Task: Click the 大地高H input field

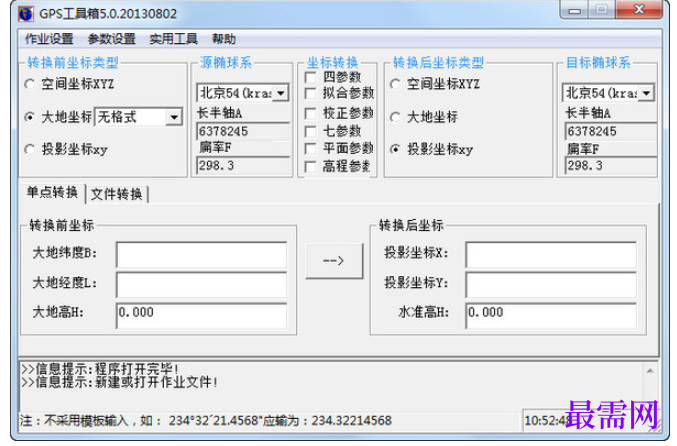Action: [x=202, y=316]
